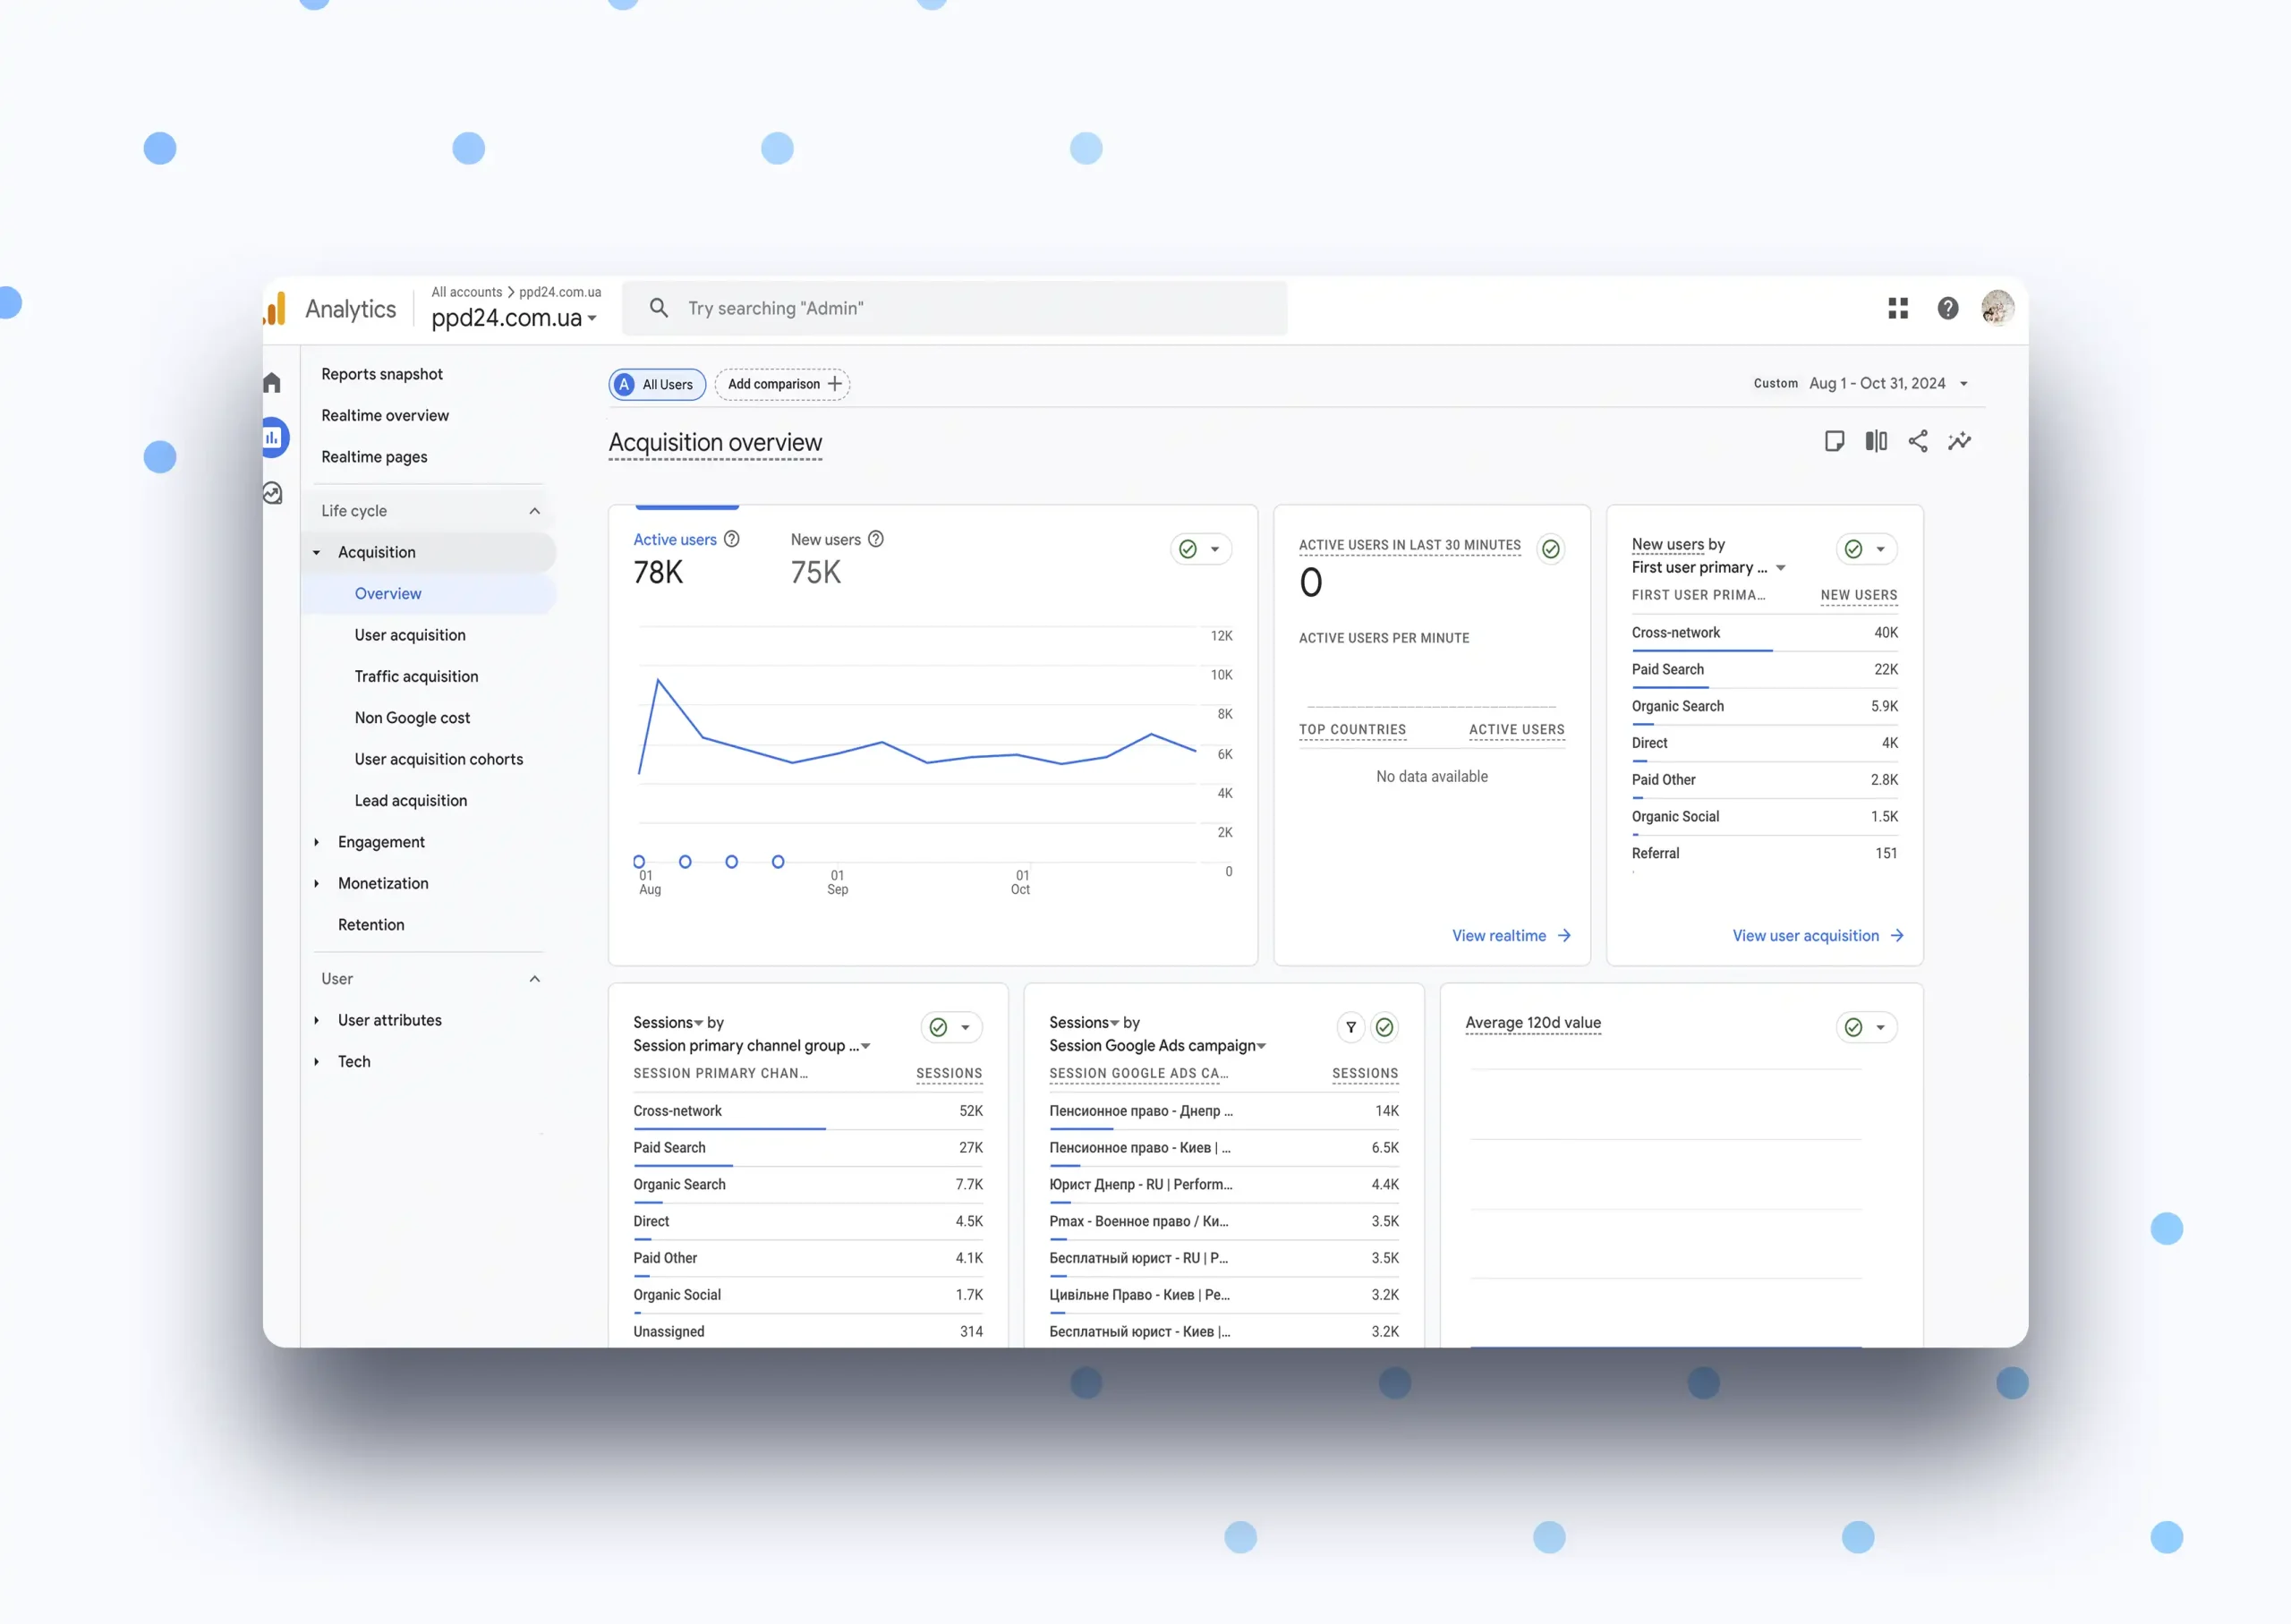Image resolution: width=2291 pixels, height=1624 pixels.
Task: Open the Home icon in left rail
Action: (272, 383)
